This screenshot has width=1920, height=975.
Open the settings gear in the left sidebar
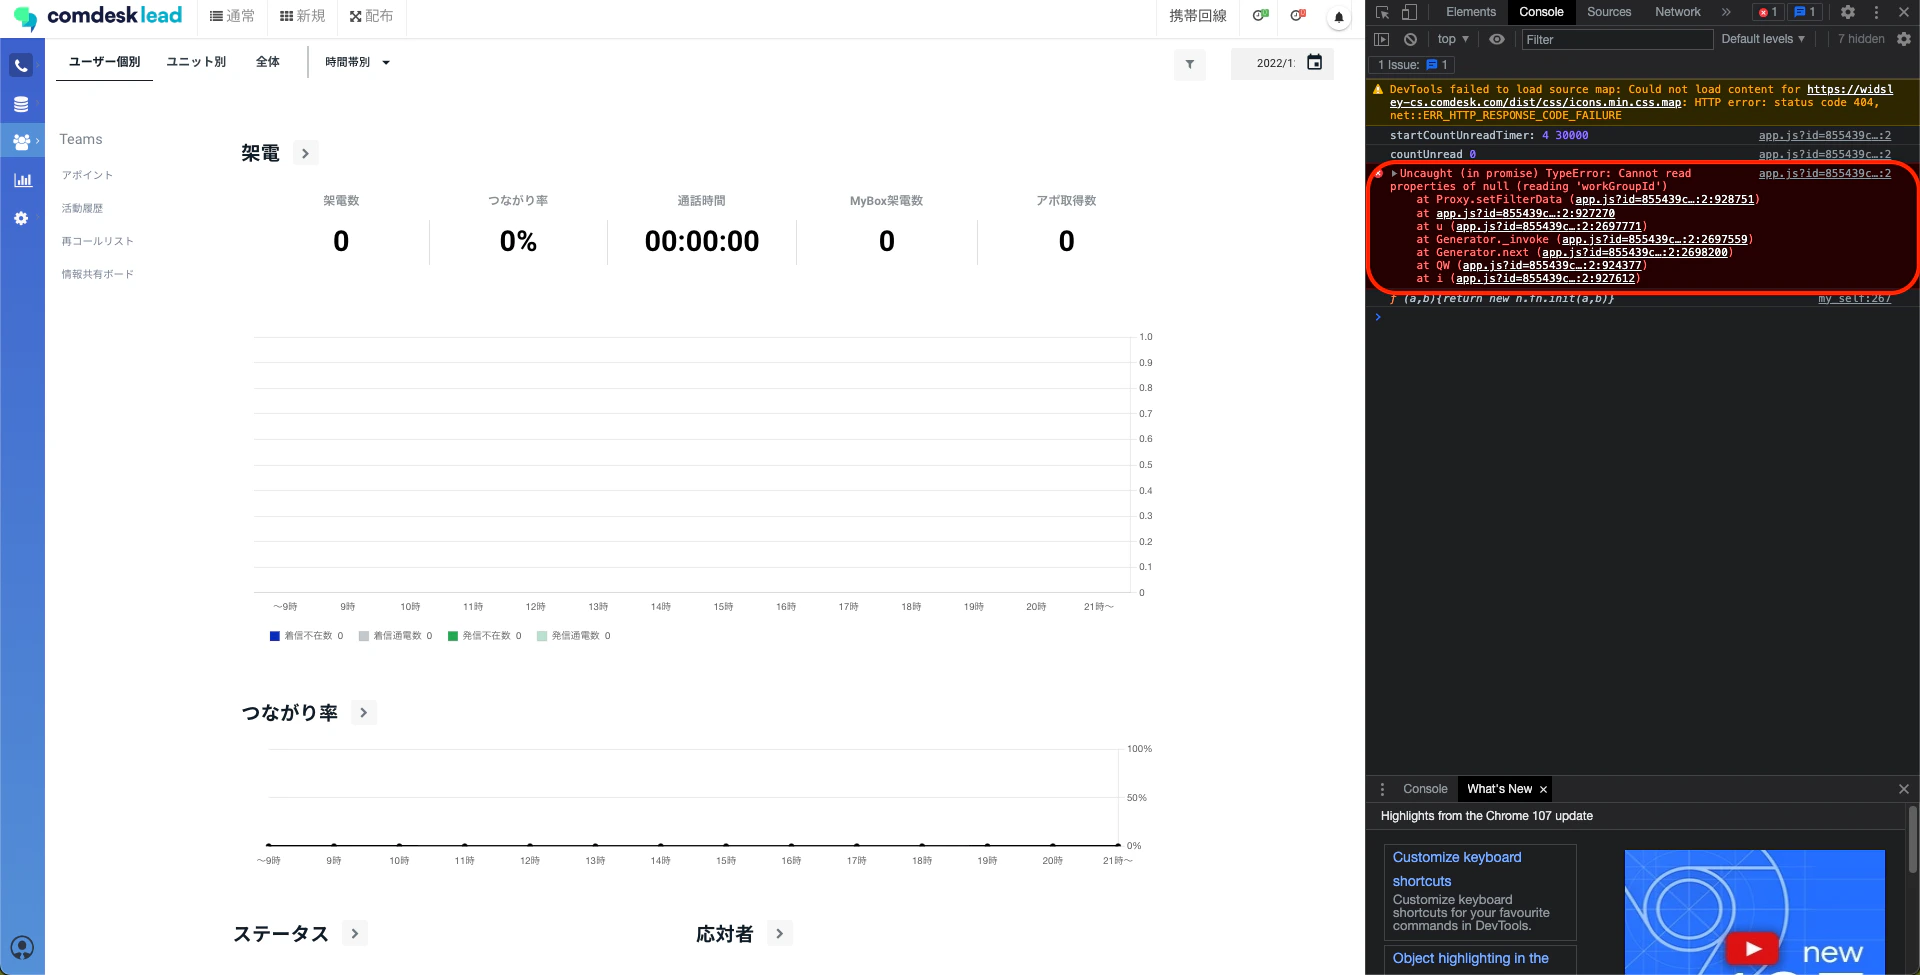point(21,218)
